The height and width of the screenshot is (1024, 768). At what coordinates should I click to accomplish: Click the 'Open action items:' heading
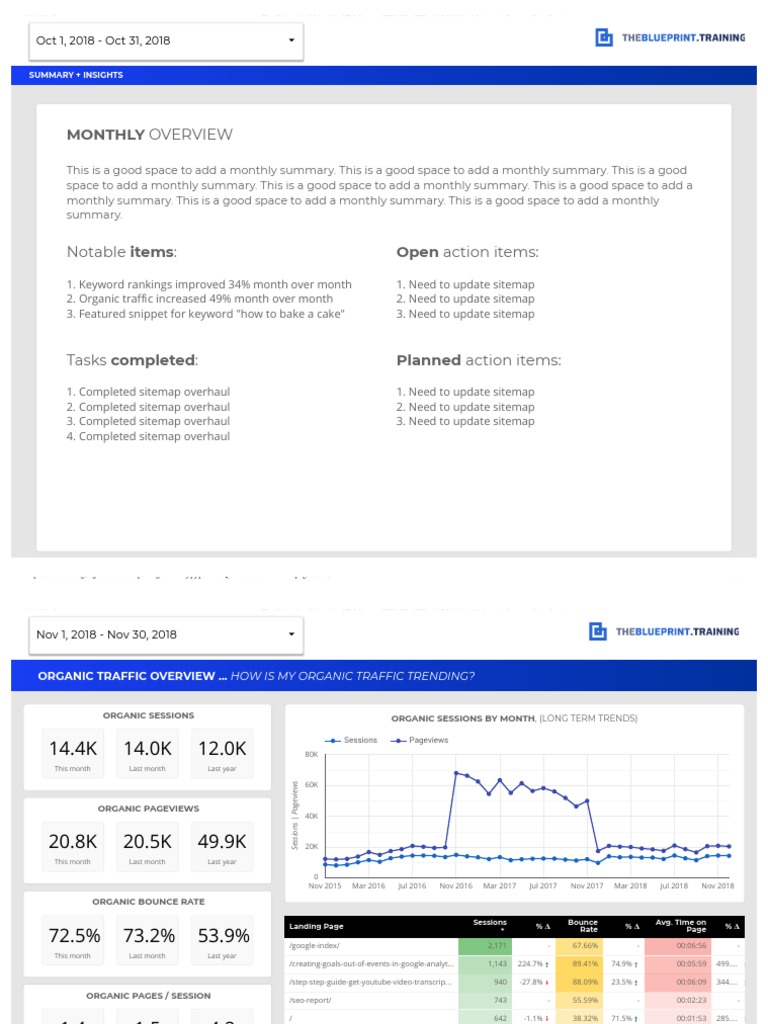(x=468, y=252)
